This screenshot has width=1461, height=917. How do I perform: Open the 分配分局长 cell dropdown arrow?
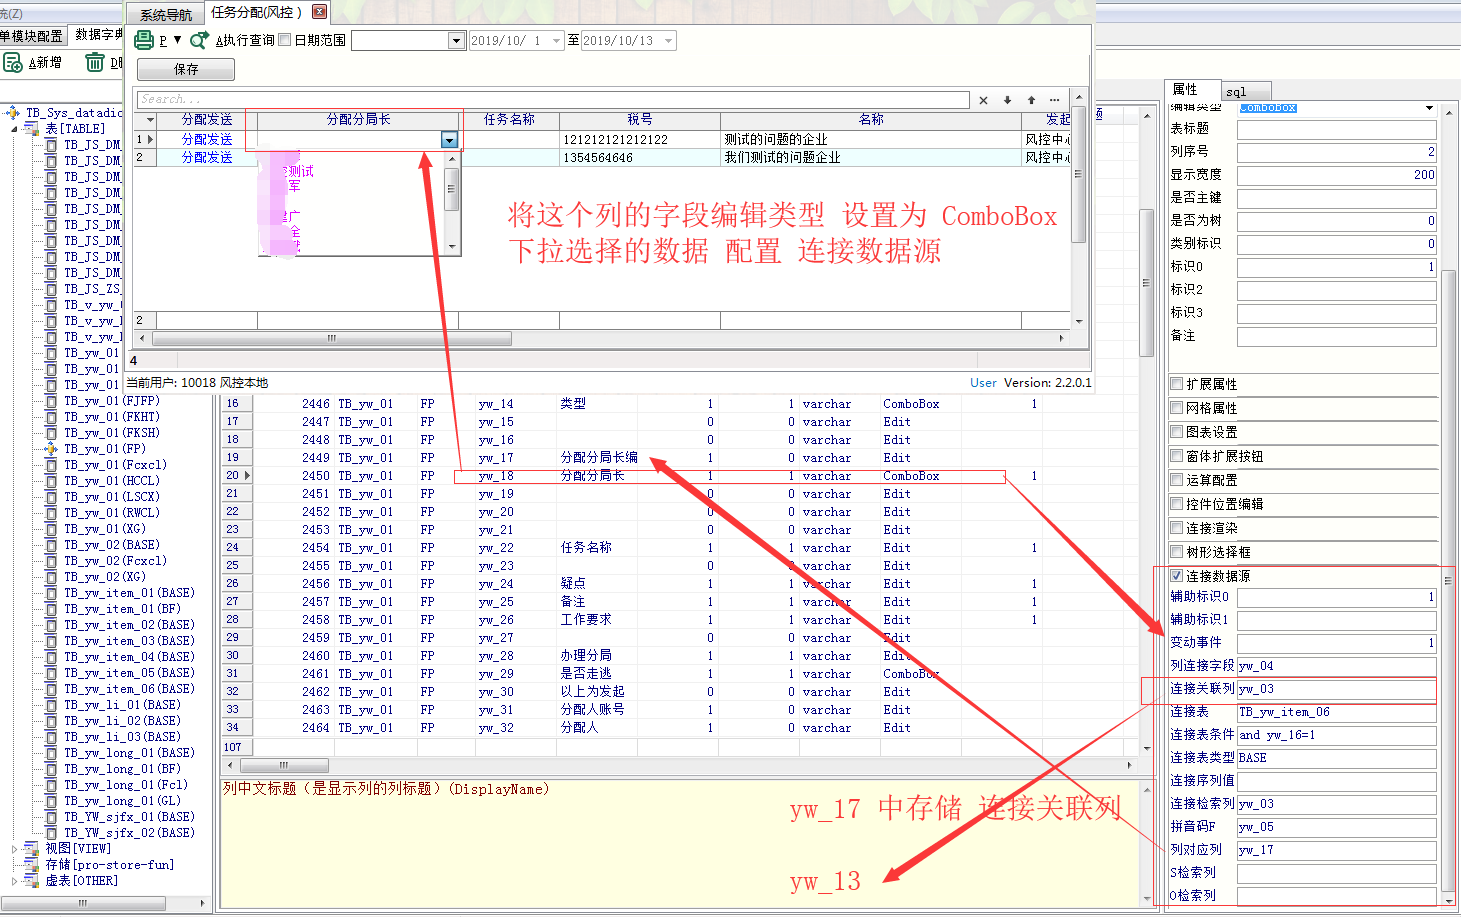coord(449,141)
